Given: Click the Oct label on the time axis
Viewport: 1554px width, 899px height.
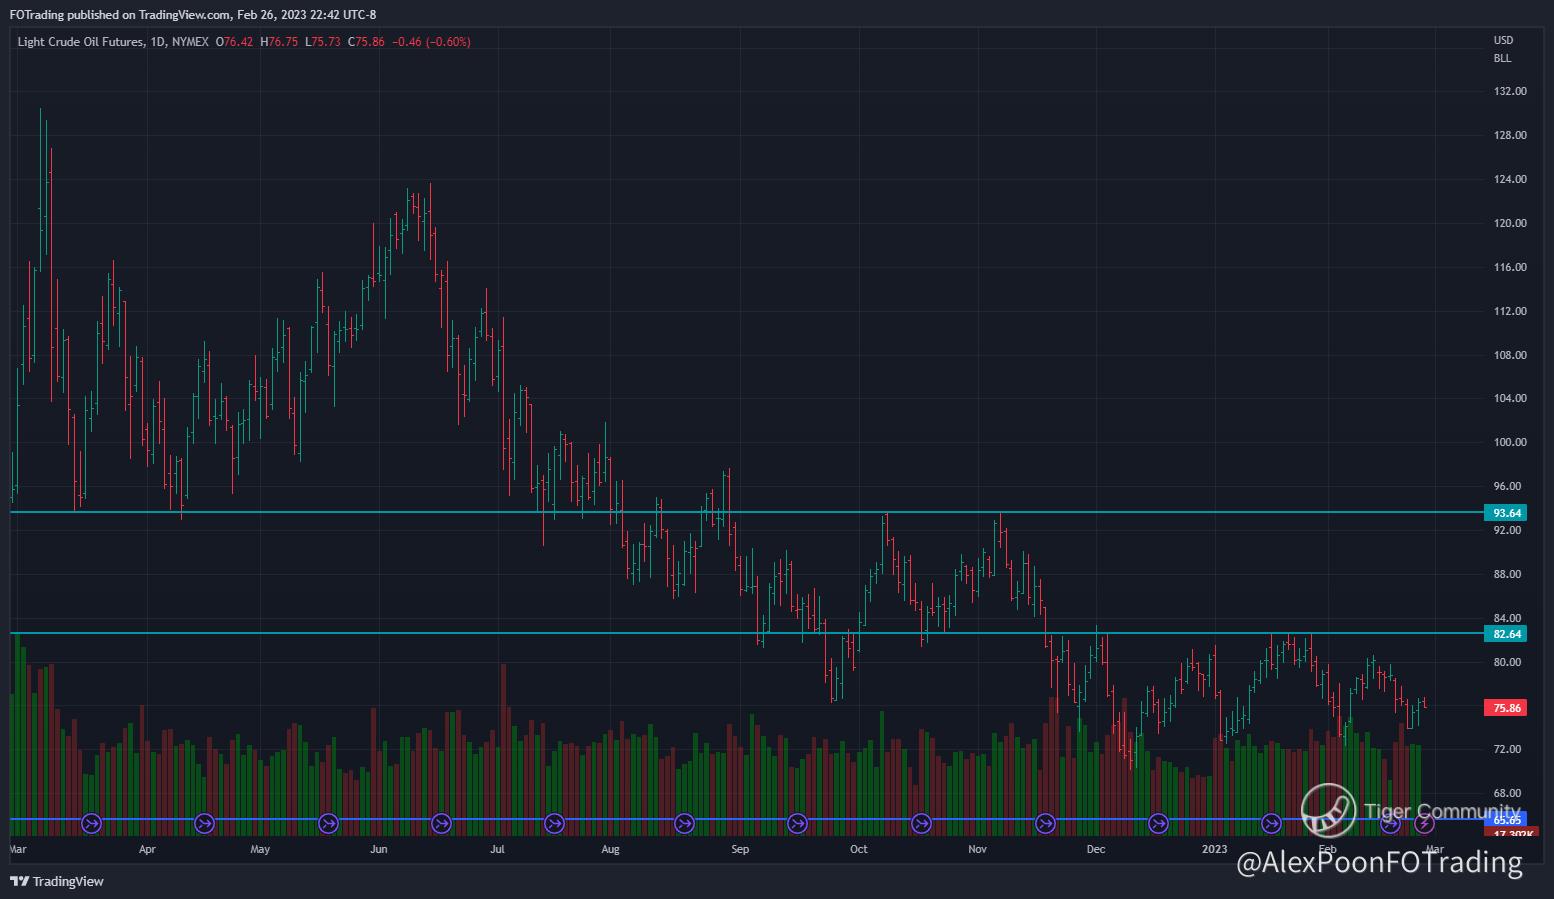Looking at the screenshot, I should 858,850.
